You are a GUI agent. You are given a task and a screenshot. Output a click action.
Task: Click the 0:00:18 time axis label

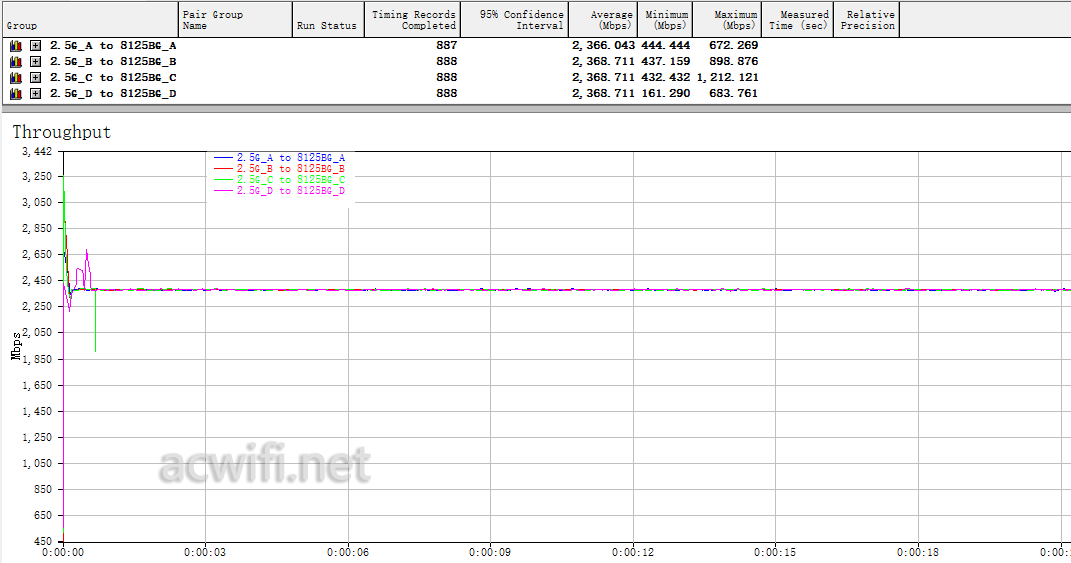point(918,552)
